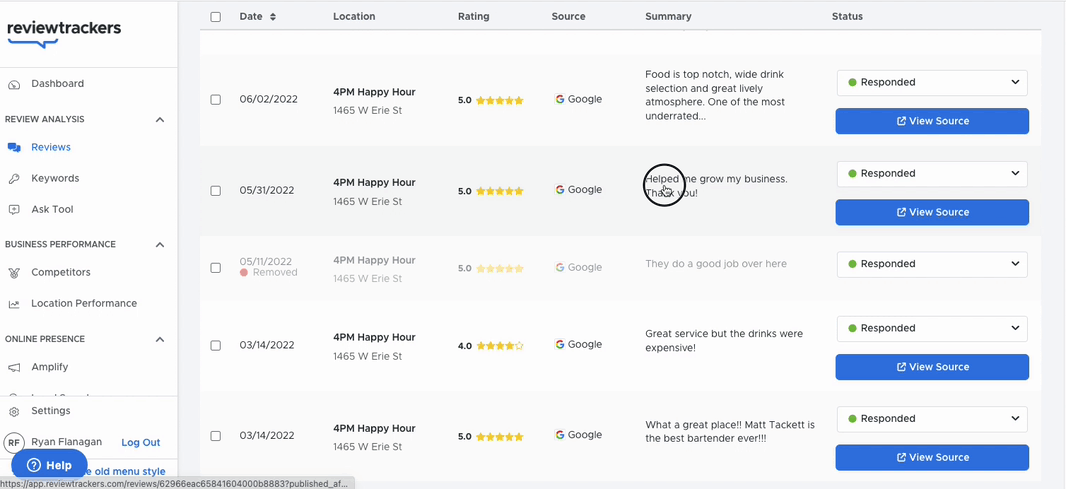Select checkbox for Matt Tackett review
The height and width of the screenshot is (489, 1066).
[x=216, y=435]
